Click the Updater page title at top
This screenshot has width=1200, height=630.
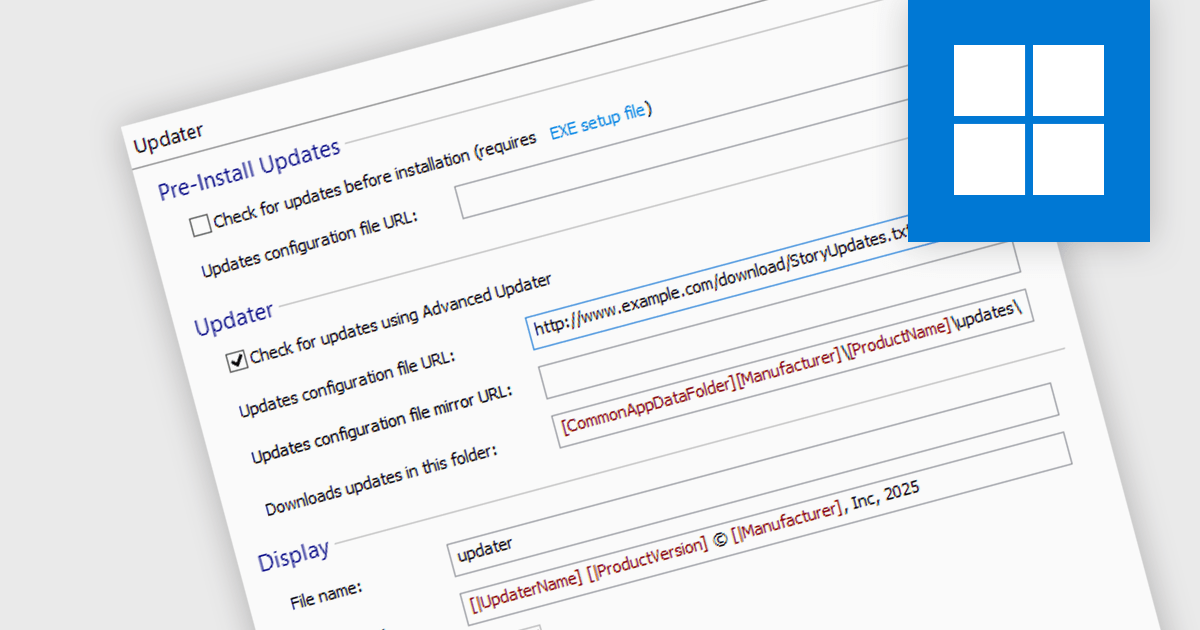[x=168, y=132]
